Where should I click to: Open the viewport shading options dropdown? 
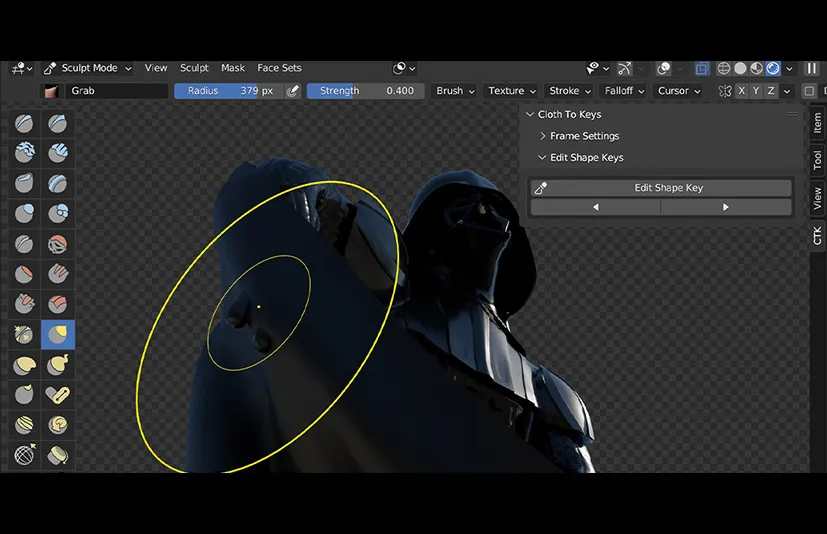789,69
